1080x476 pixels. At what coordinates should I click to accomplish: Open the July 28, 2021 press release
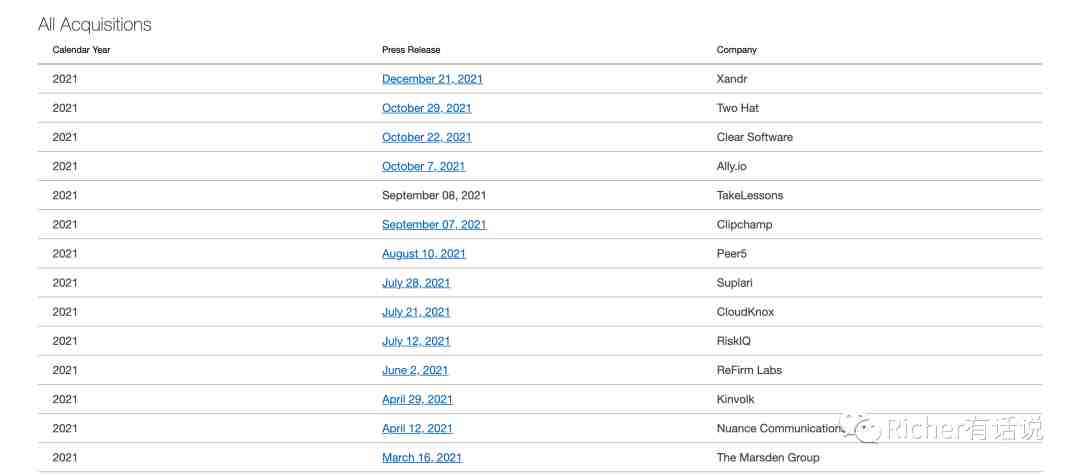(x=416, y=282)
